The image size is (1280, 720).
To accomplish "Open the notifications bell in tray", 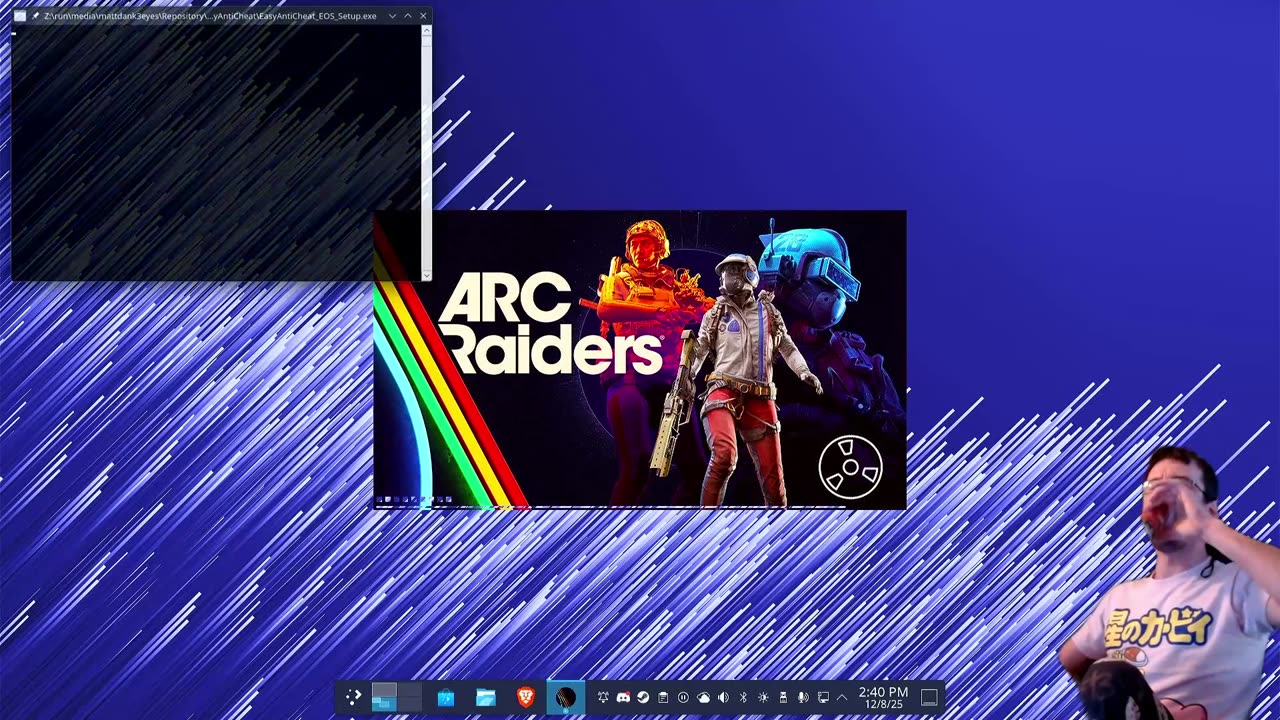I will point(603,697).
